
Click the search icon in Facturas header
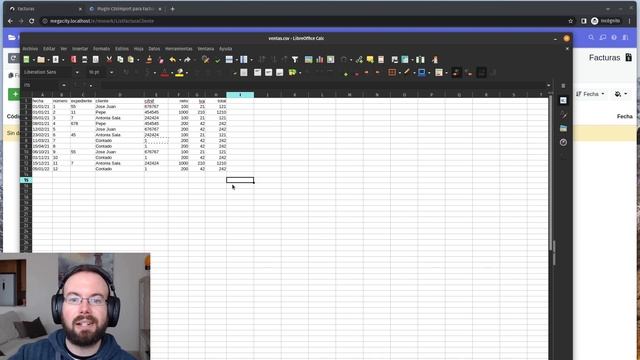pos(591,38)
